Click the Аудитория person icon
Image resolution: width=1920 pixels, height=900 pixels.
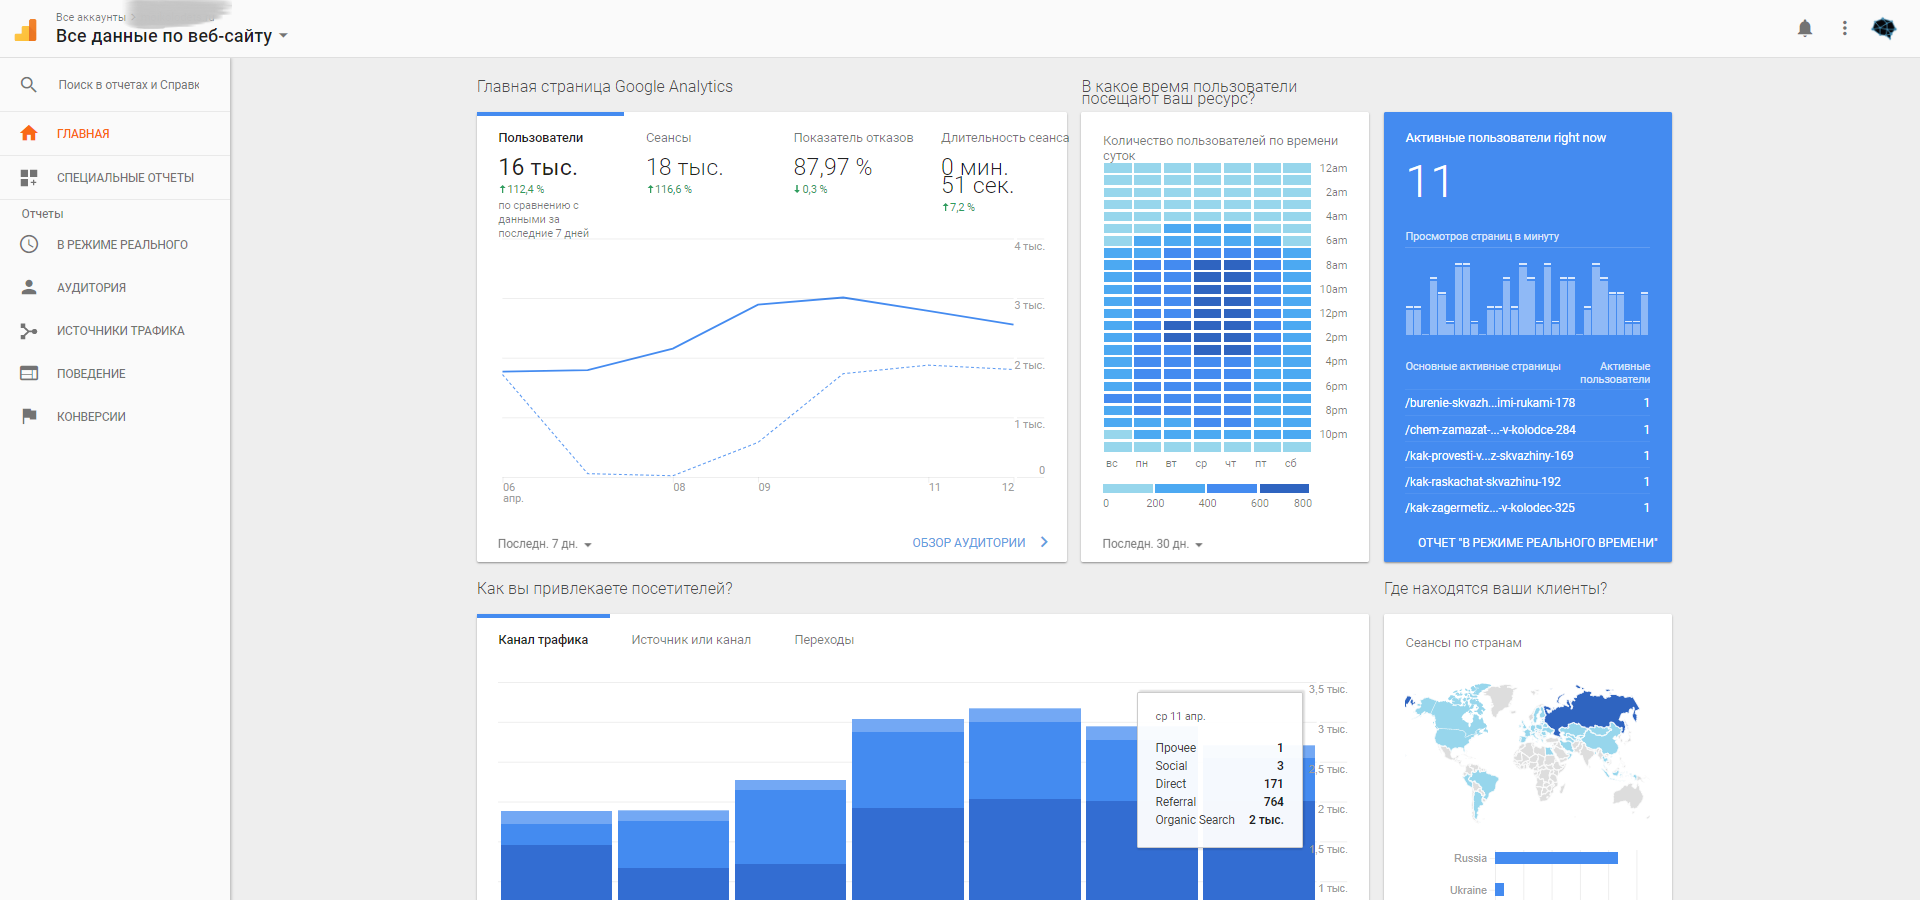(29, 287)
